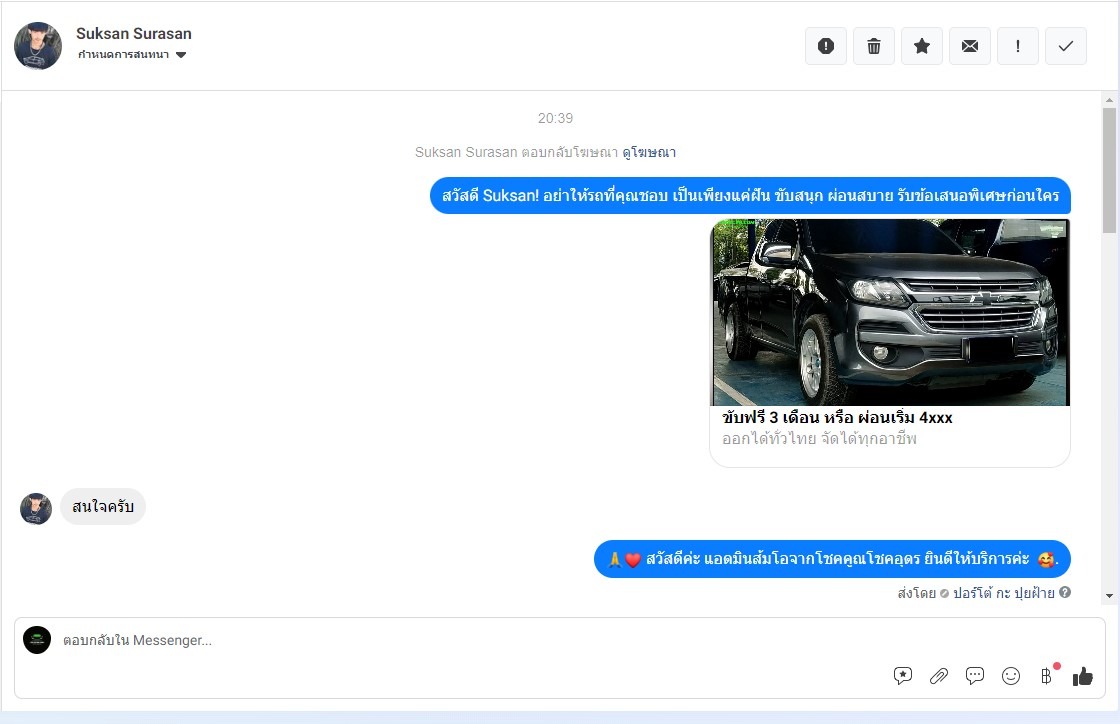Image resolution: width=1120 pixels, height=724 pixels.
Task: Toggle conversation as unread with envelope
Action: click(970, 46)
